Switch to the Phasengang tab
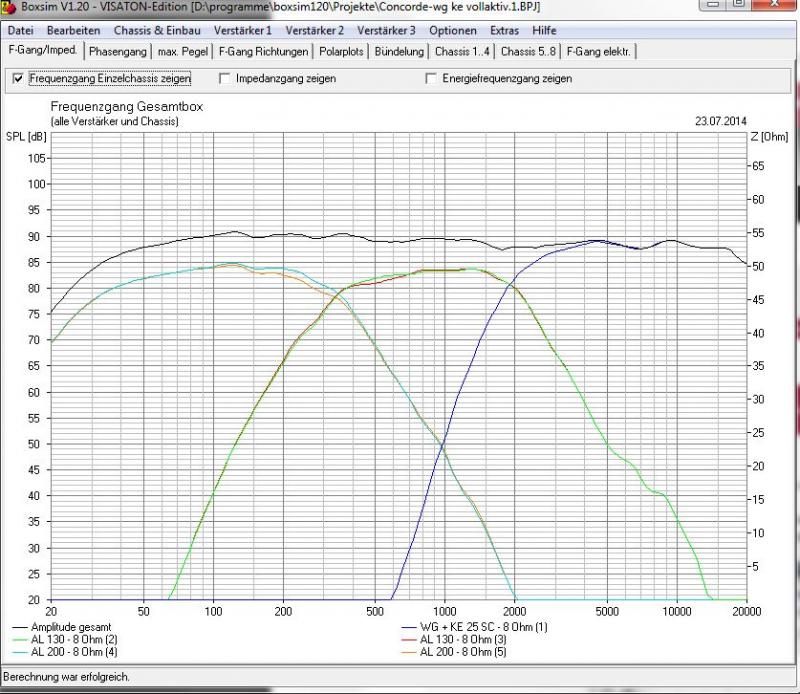Screen dimensions: 800x694 coord(118,51)
